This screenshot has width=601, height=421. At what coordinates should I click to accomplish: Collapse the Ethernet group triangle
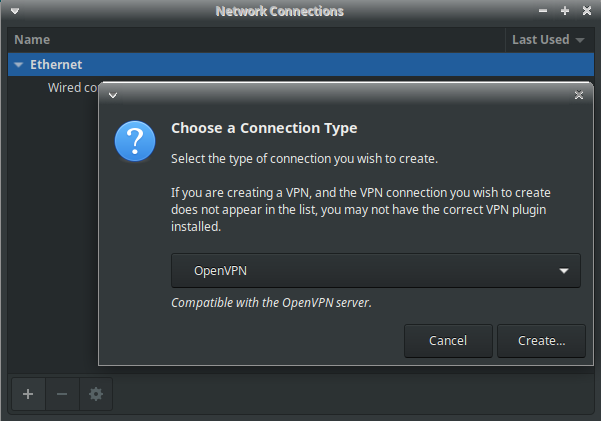[x=19, y=65]
